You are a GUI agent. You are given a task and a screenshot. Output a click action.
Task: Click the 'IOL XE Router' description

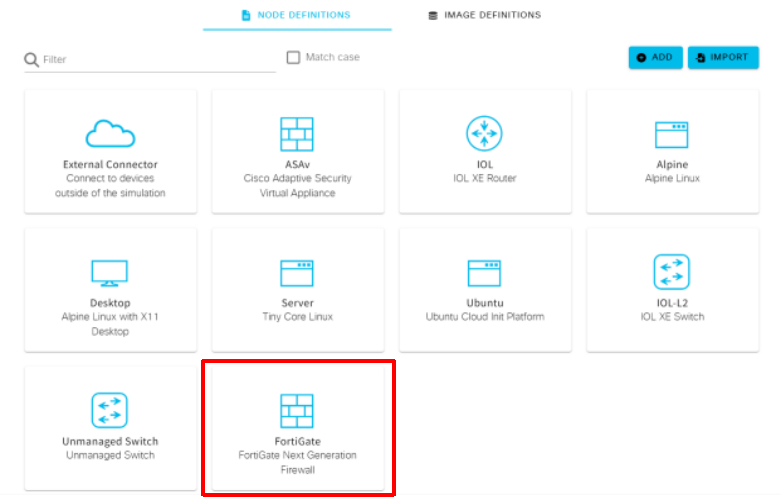484,178
